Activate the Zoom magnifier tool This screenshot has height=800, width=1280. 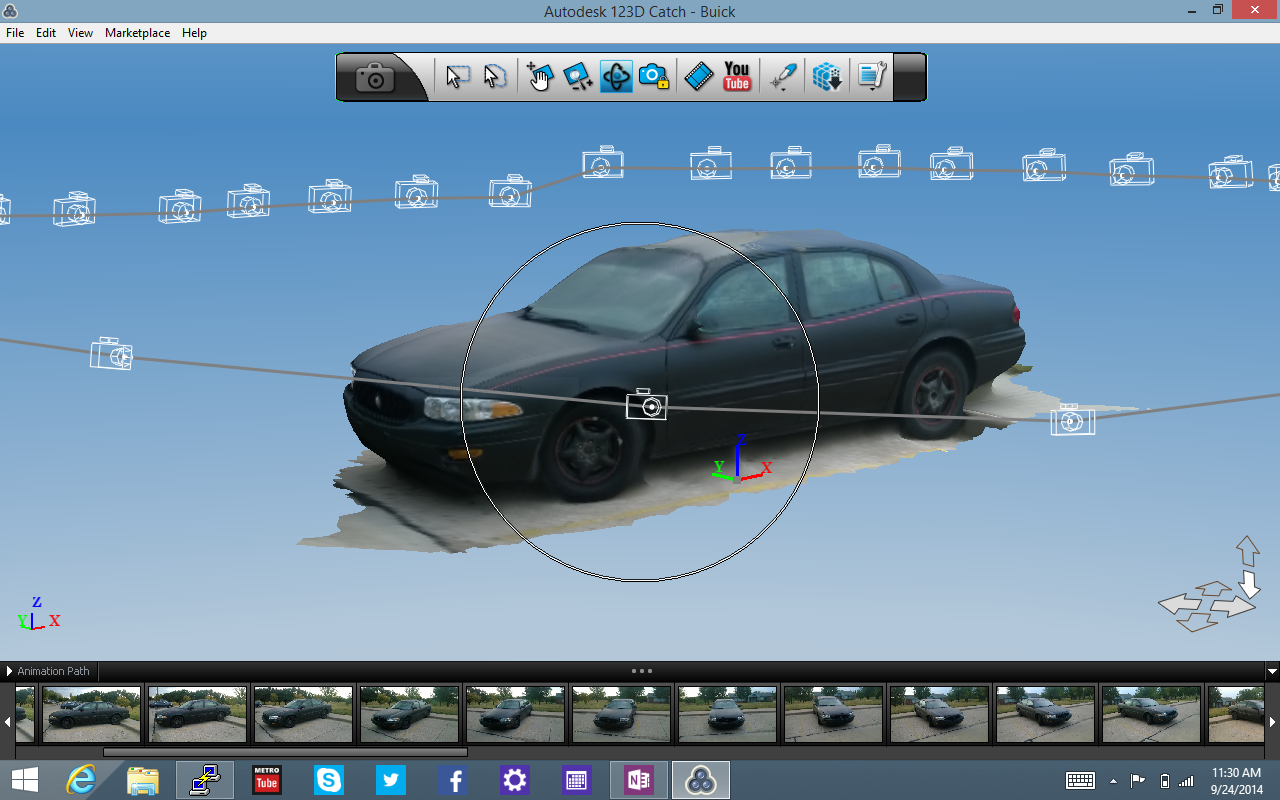[x=578, y=77]
